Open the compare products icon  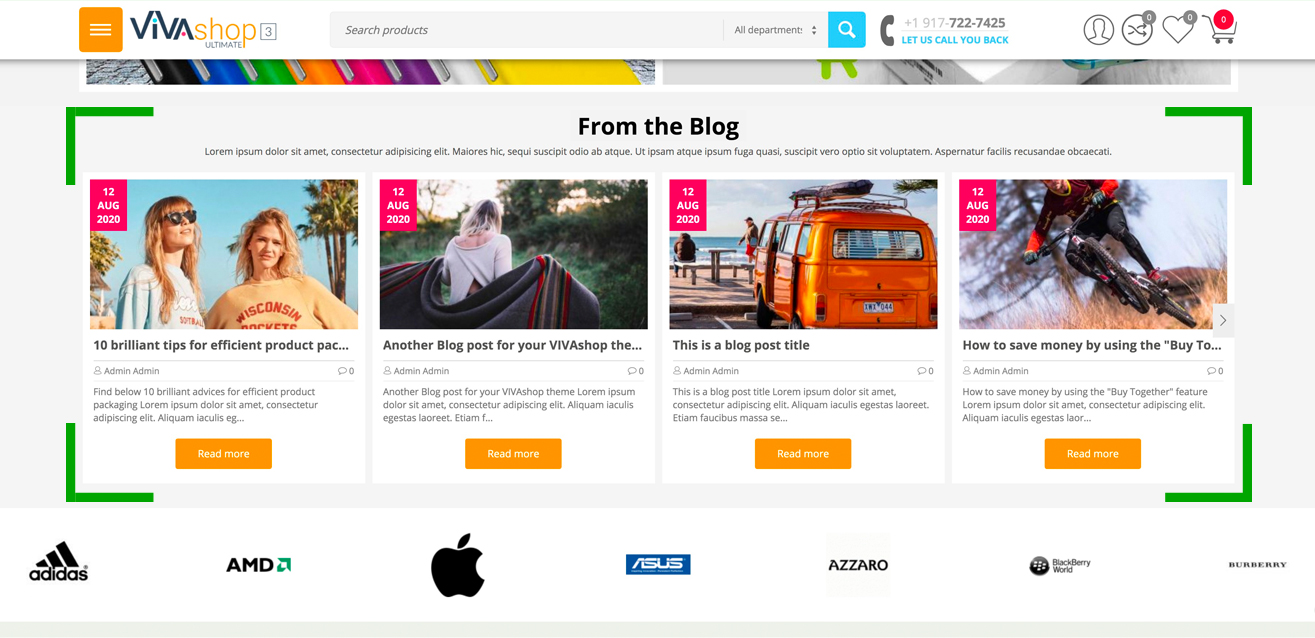(x=1137, y=30)
